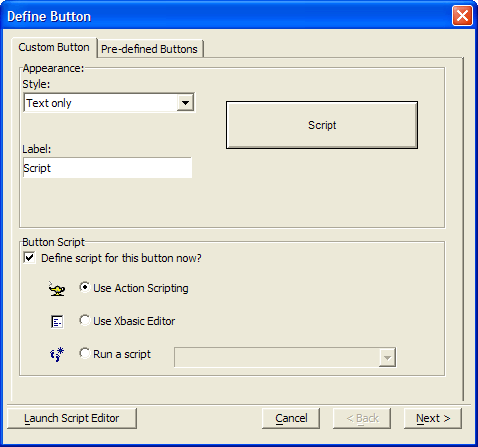Open the Style dropdown arrow
The image size is (478, 447).
[x=185, y=103]
